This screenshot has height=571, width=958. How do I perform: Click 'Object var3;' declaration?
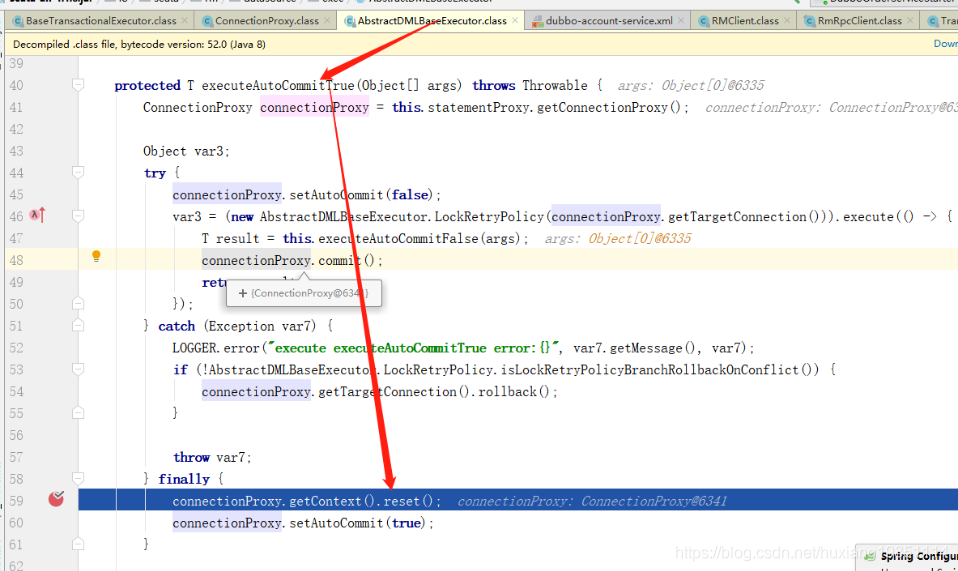pyautogui.click(x=186, y=151)
